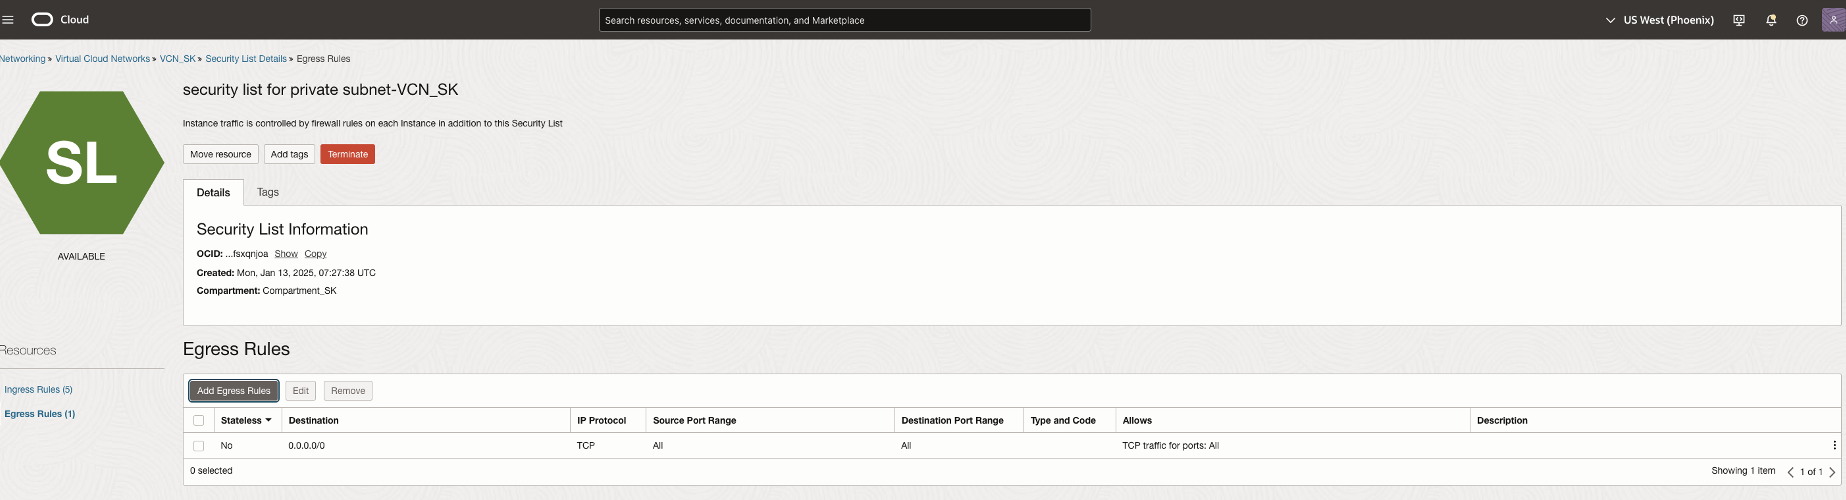Screen dimensions: 1846x500
Task: Click the search resources and services field
Action: [844, 20]
